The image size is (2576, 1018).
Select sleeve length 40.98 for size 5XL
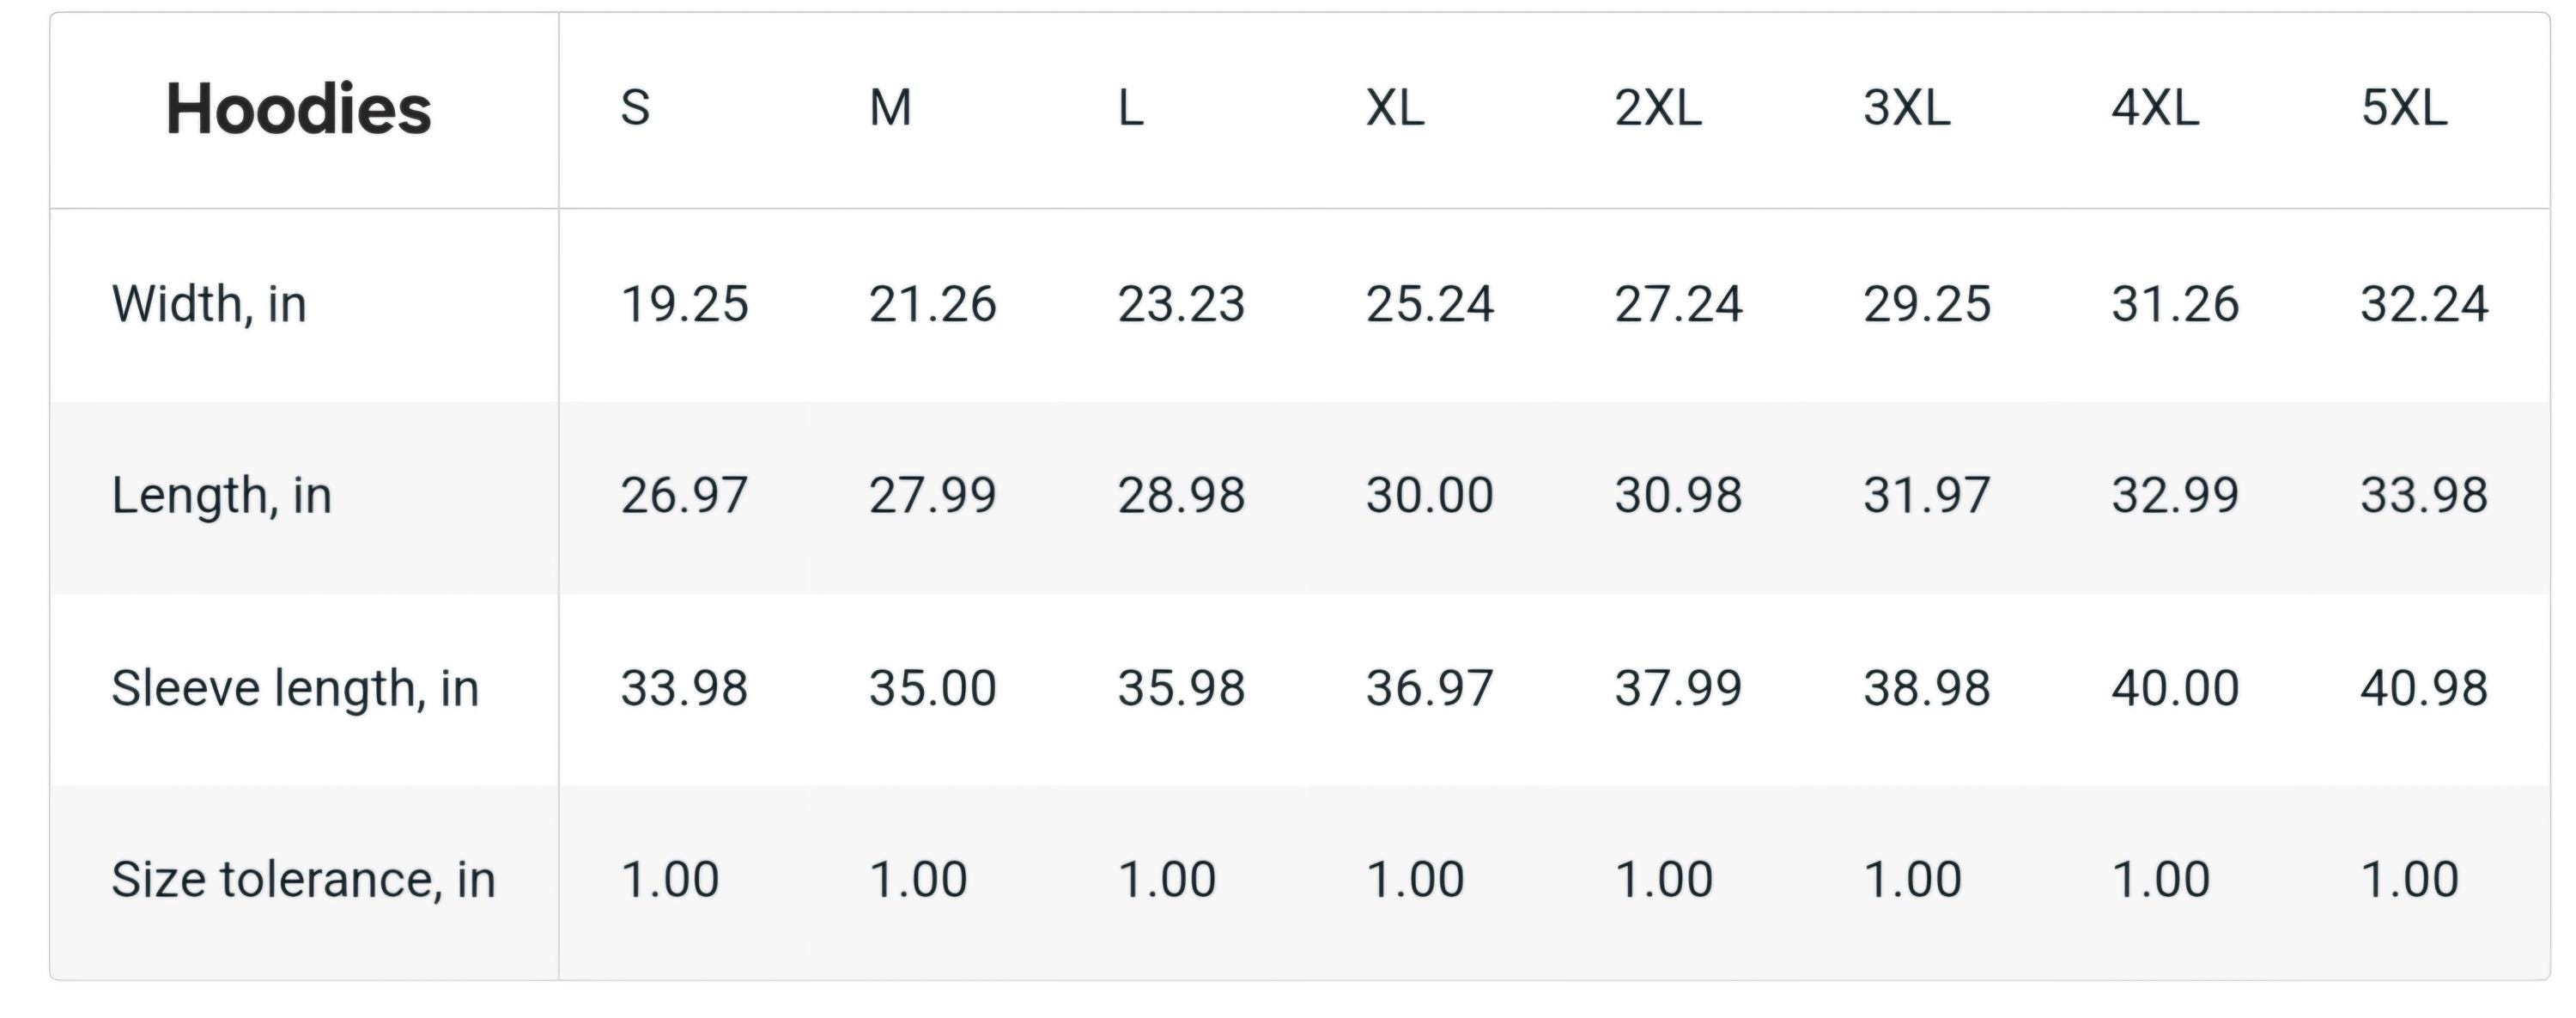click(x=2424, y=689)
